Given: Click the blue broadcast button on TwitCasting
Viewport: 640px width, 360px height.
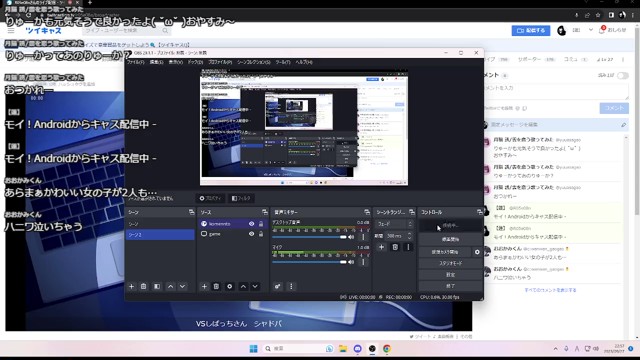Looking at the screenshot, I should click(531, 31).
